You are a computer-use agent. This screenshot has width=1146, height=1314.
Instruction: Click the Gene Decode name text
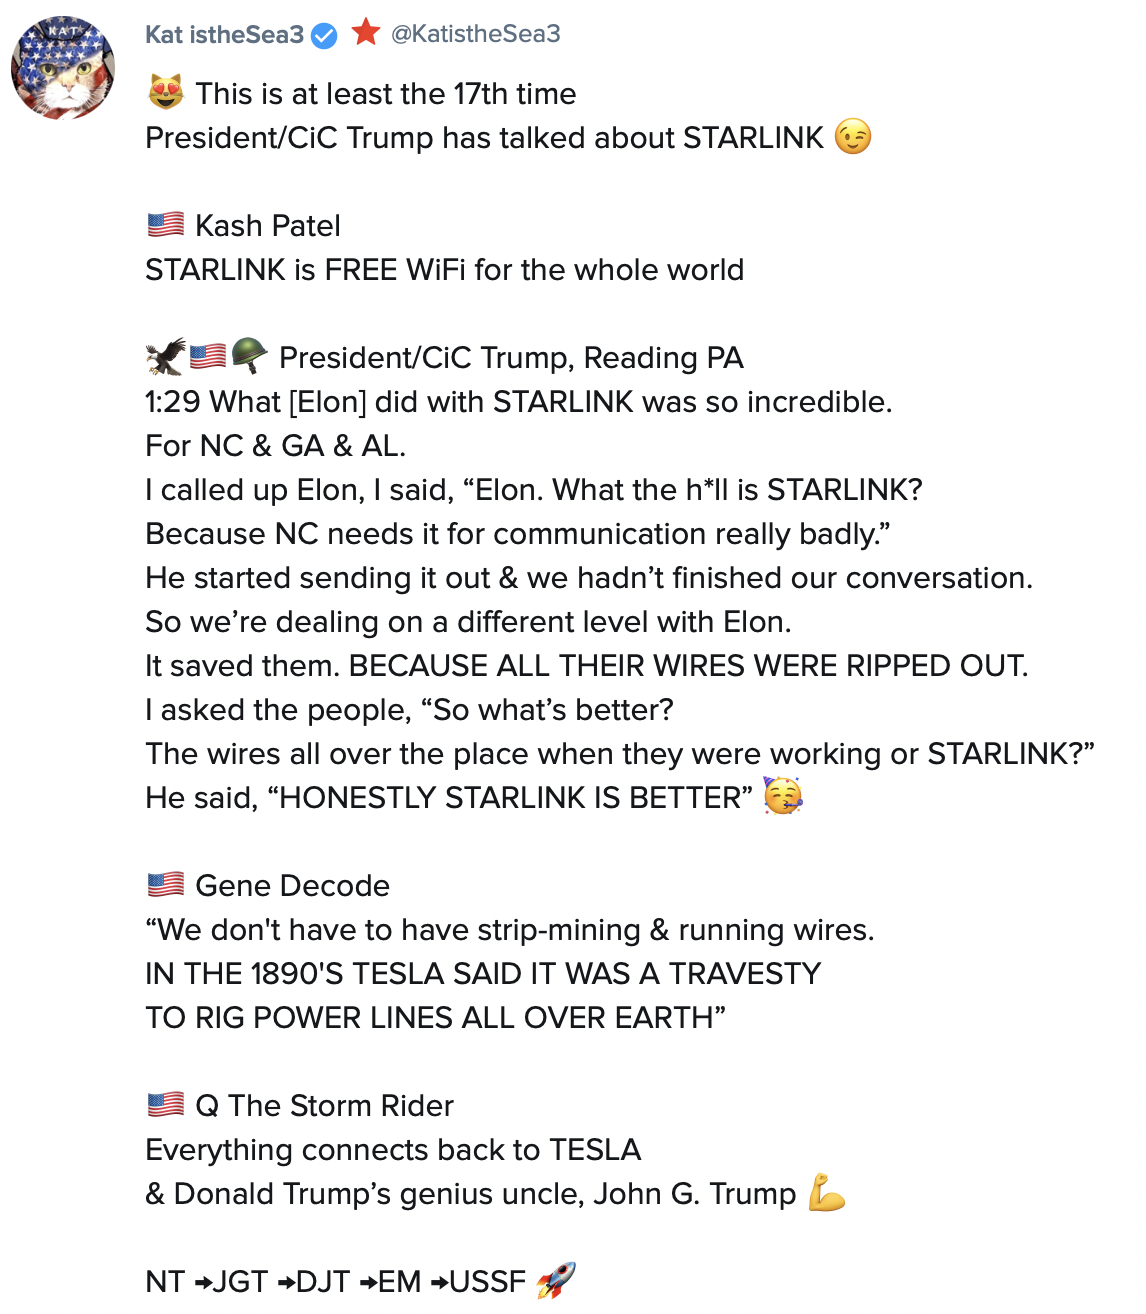pos(292,886)
